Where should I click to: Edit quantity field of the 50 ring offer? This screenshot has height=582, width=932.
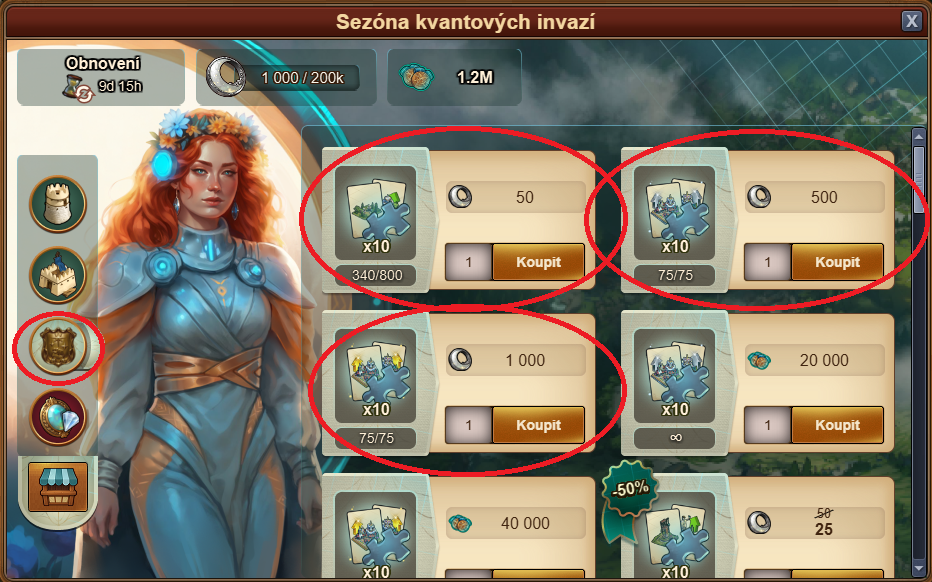pyautogui.click(x=468, y=262)
